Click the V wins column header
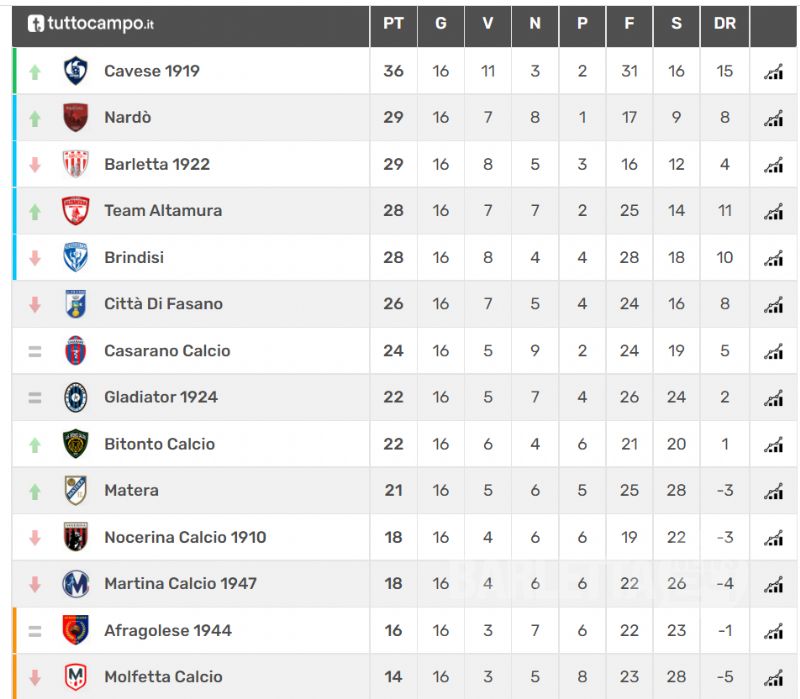Image resolution: width=800 pixels, height=699 pixels. click(488, 23)
